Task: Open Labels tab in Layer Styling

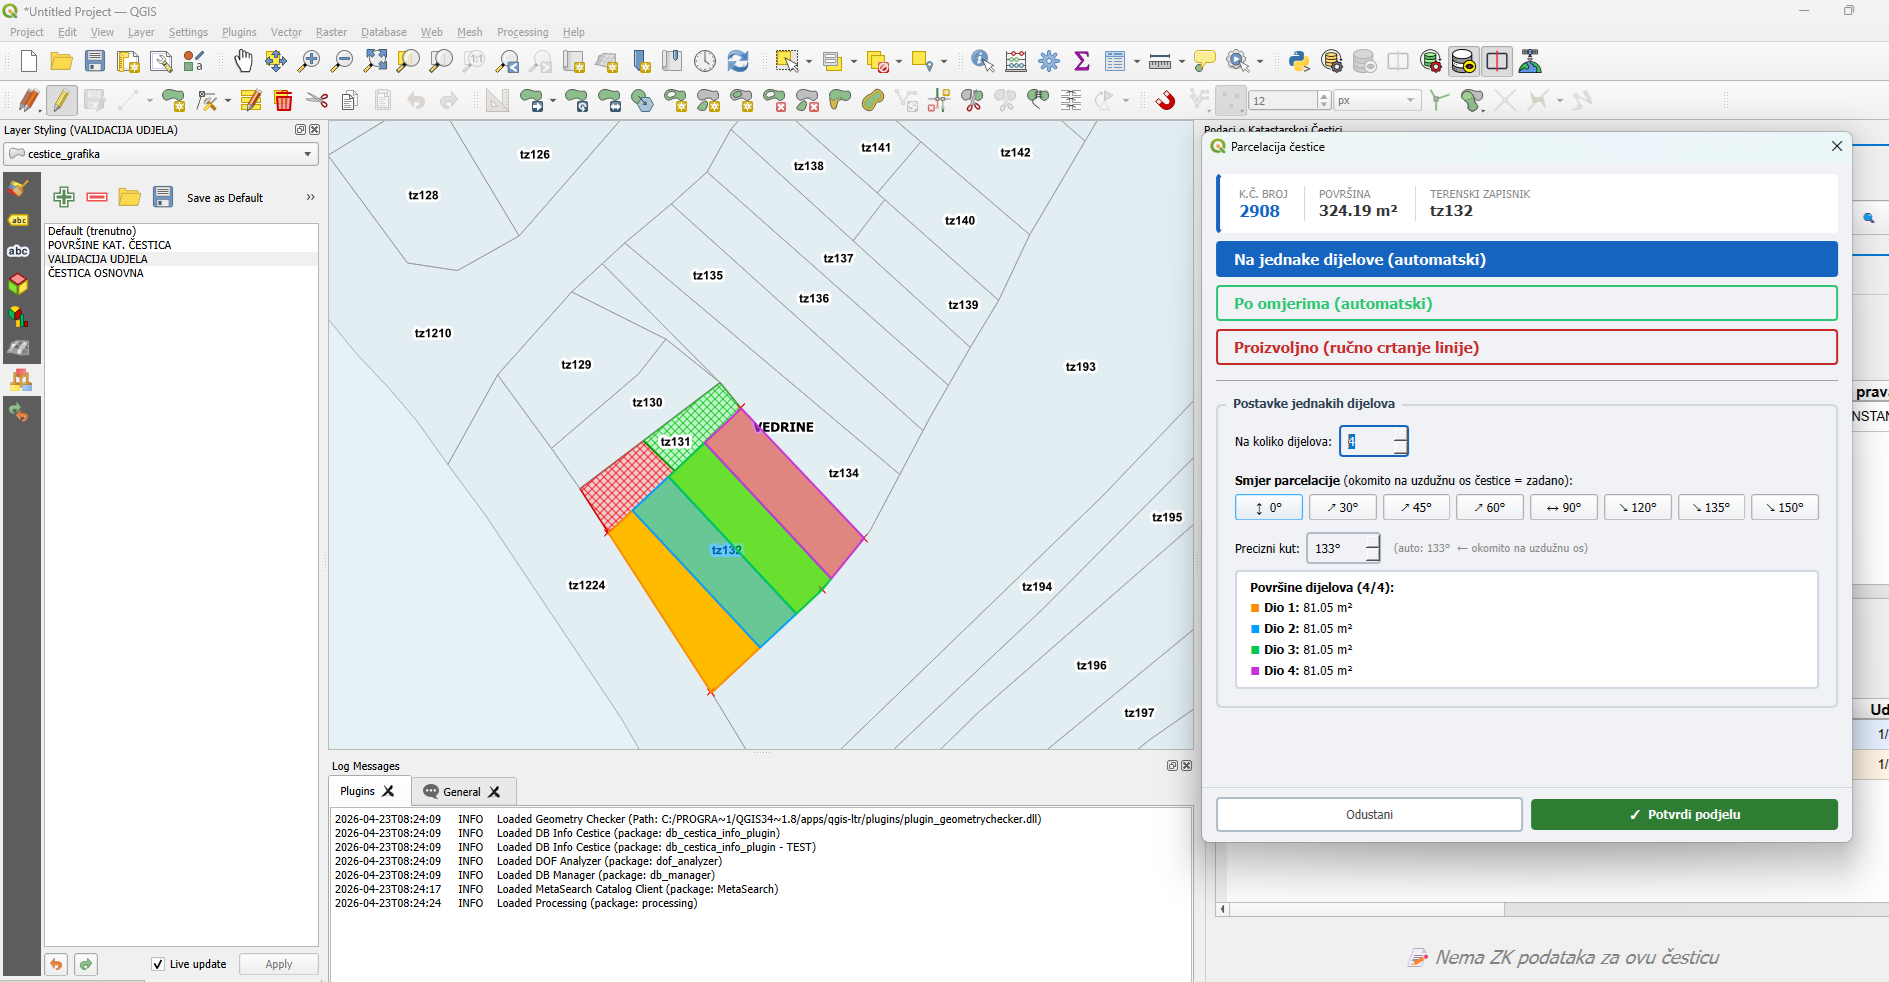Action: click(x=19, y=220)
